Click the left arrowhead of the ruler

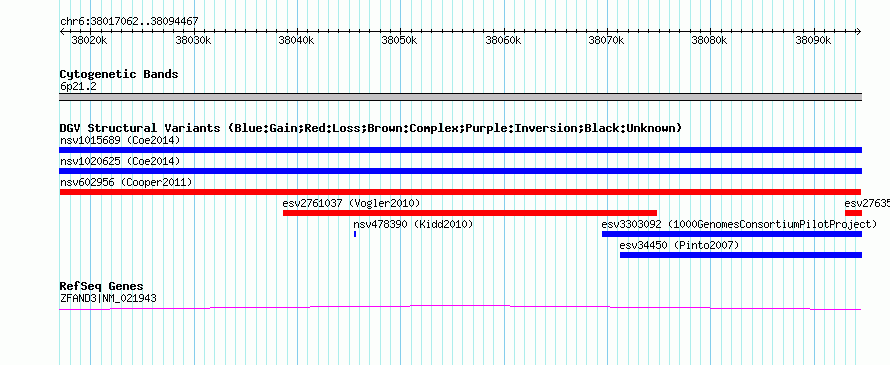pos(62,31)
